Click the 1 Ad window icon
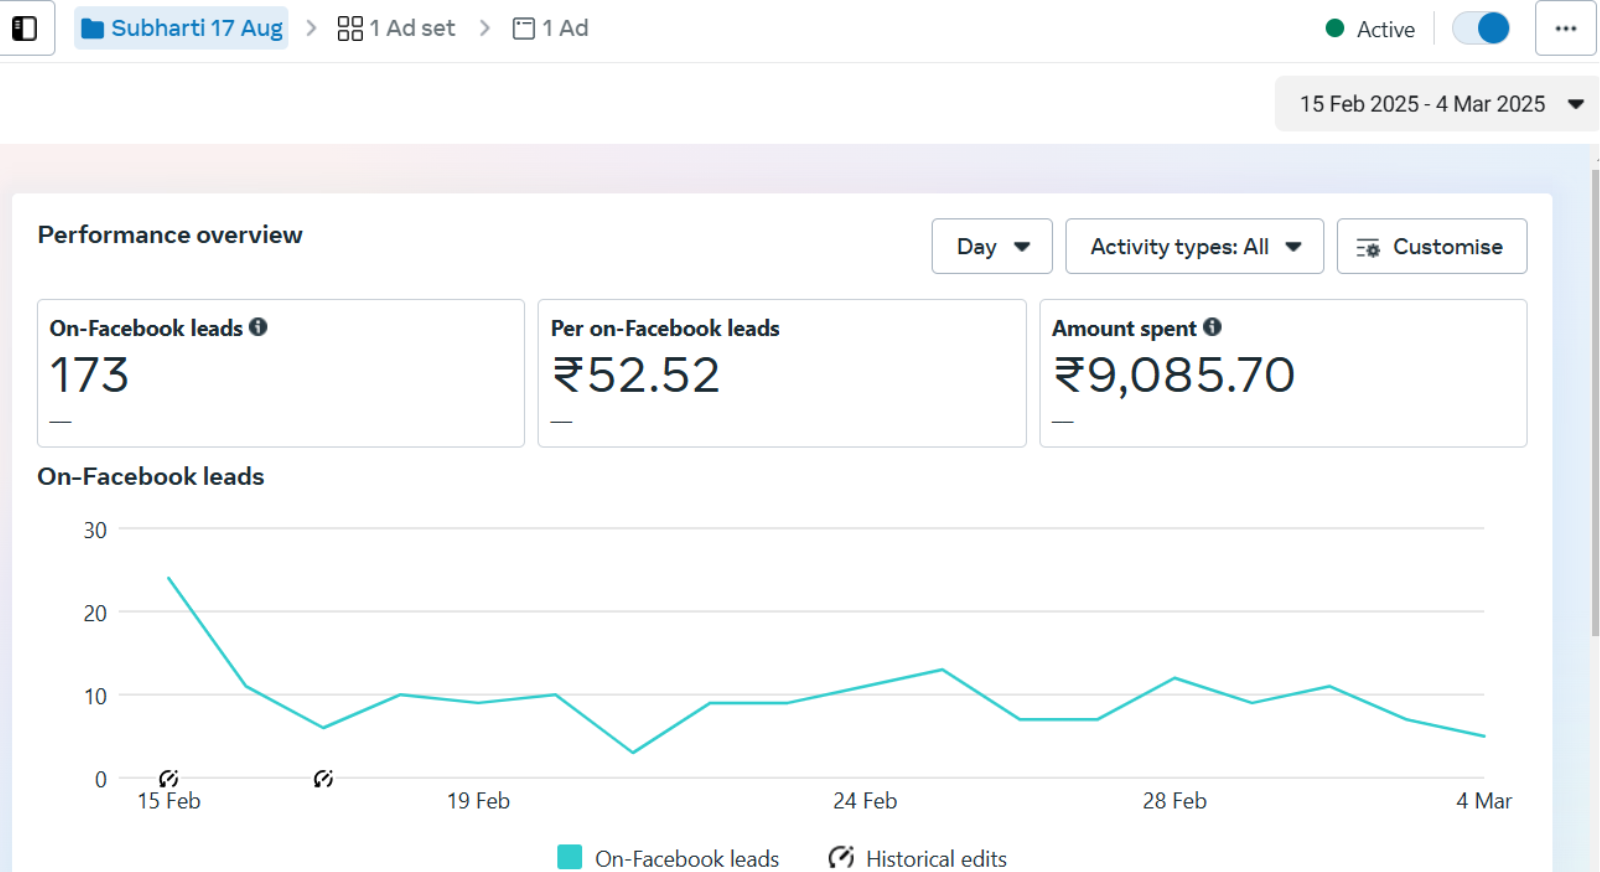Image resolution: width=1600 pixels, height=872 pixels. (523, 28)
